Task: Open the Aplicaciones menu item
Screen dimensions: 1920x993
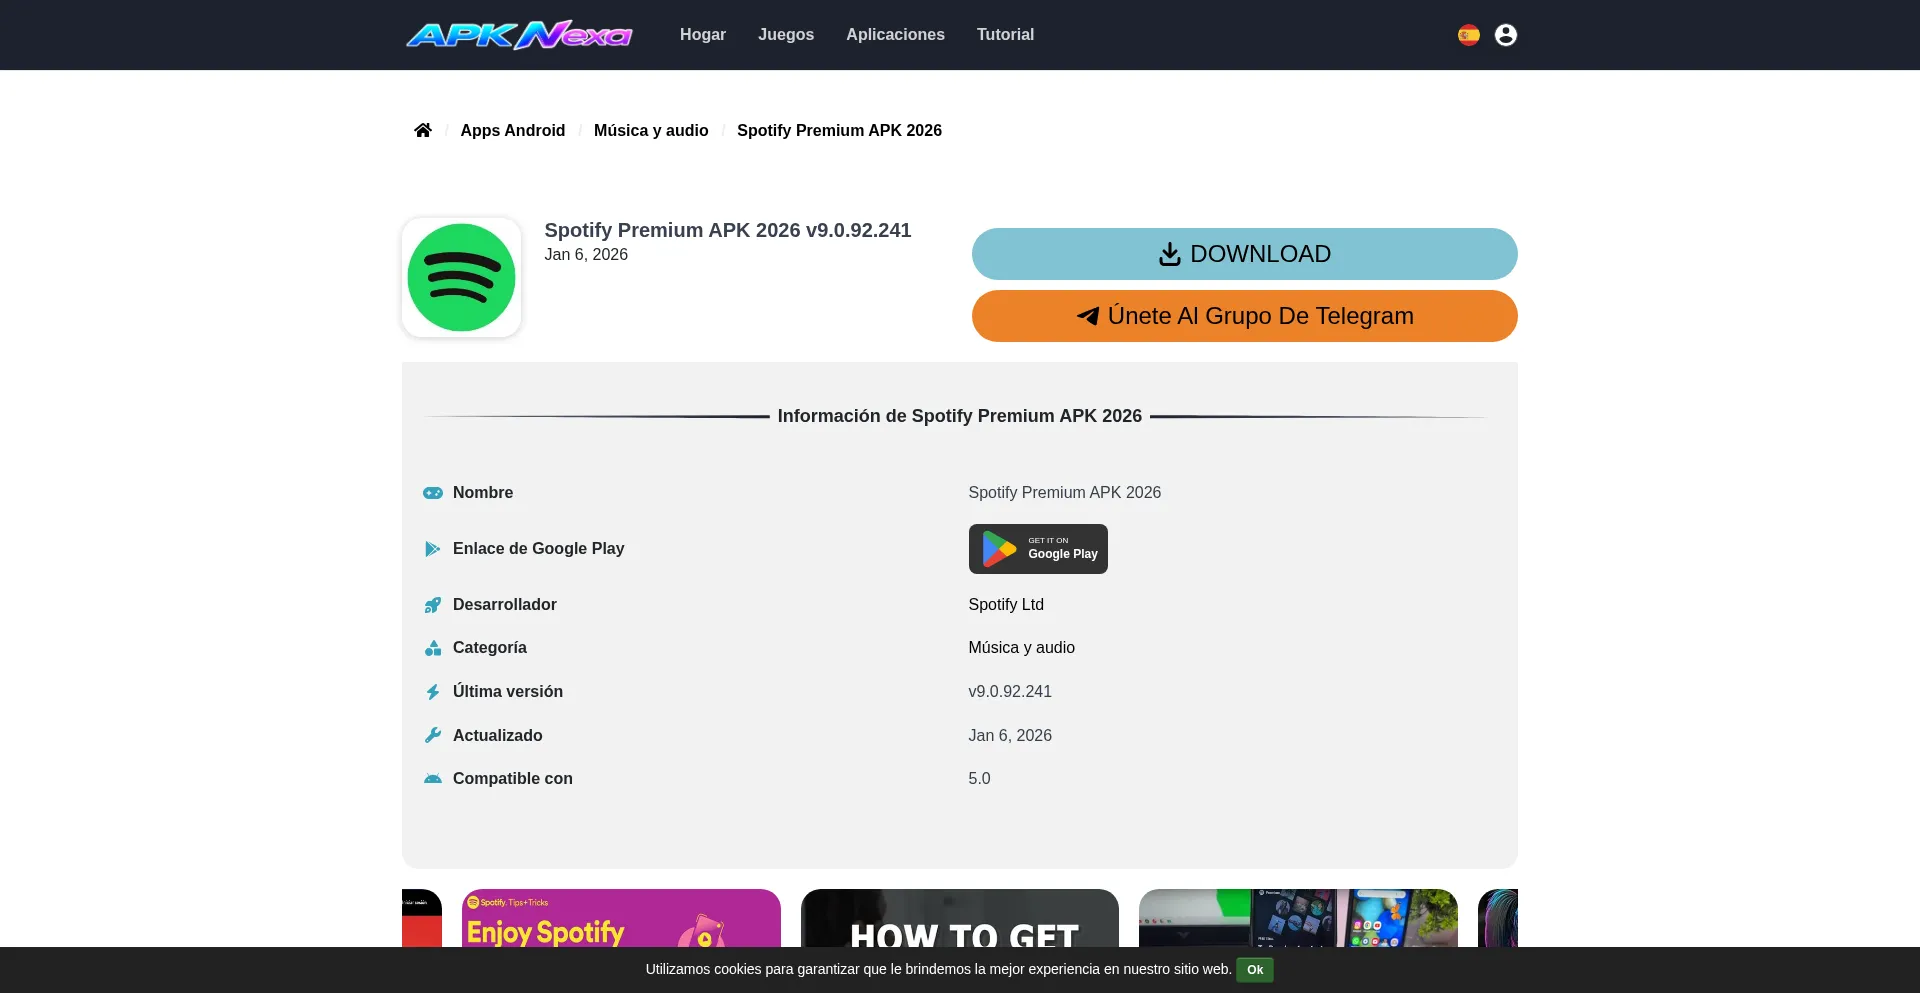Action: coord(895,34)
